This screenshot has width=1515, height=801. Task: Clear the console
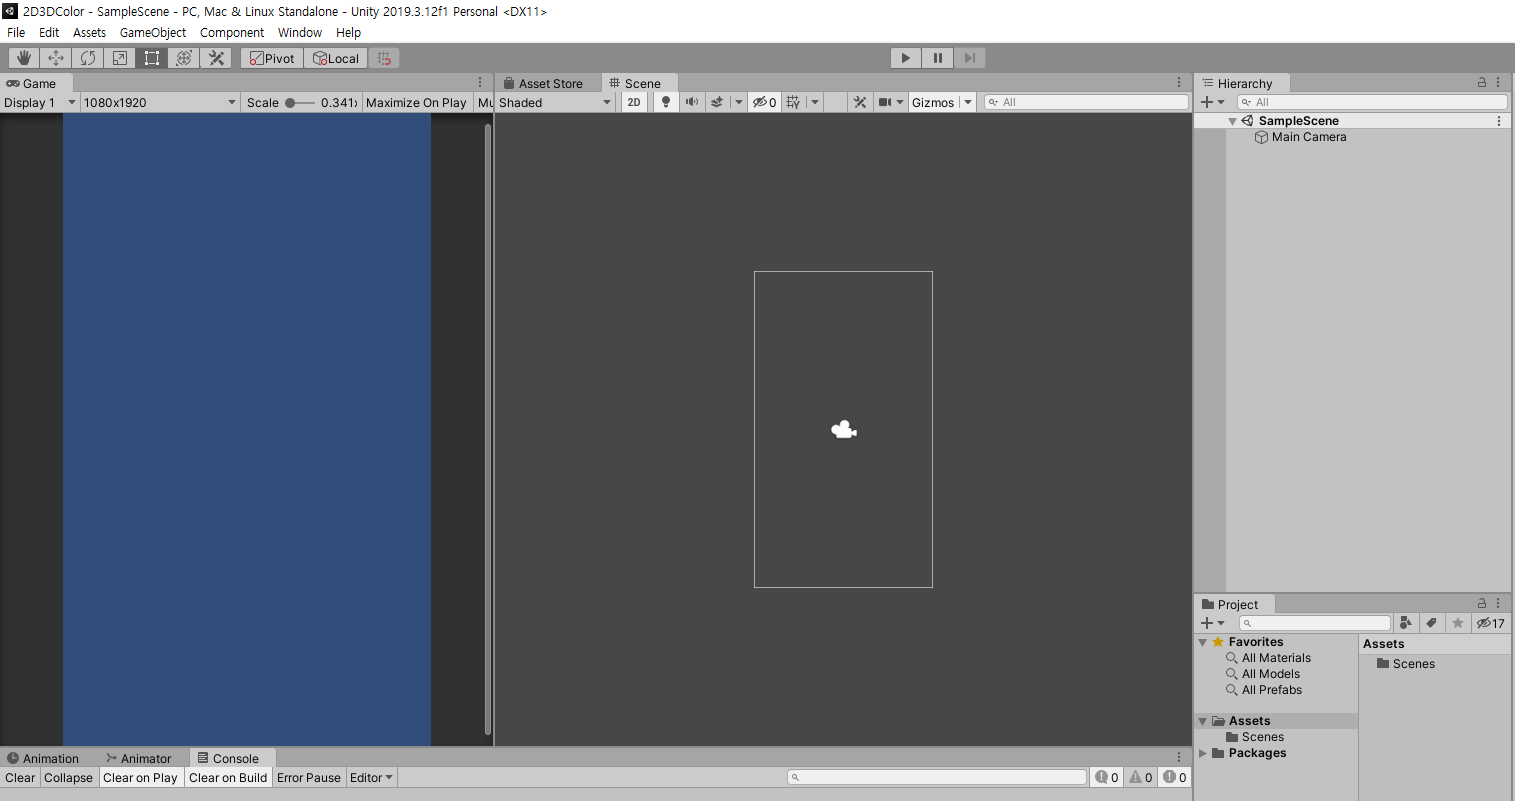[20, 777]
